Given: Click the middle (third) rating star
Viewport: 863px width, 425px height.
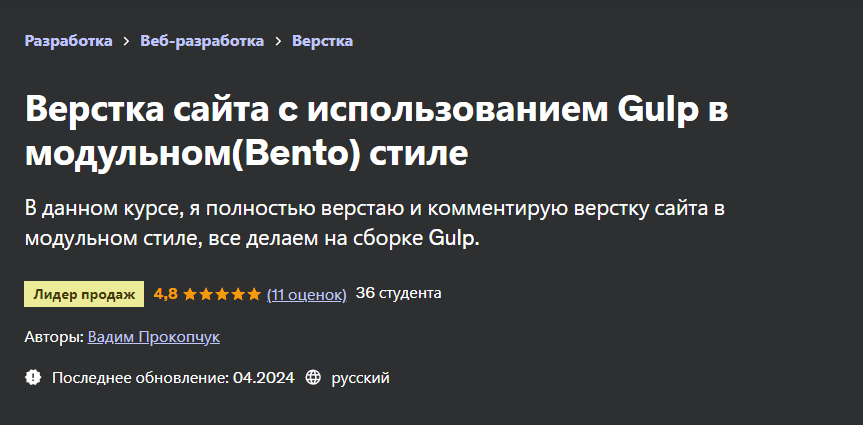Looking at the screenshot, I should (222, 294).
